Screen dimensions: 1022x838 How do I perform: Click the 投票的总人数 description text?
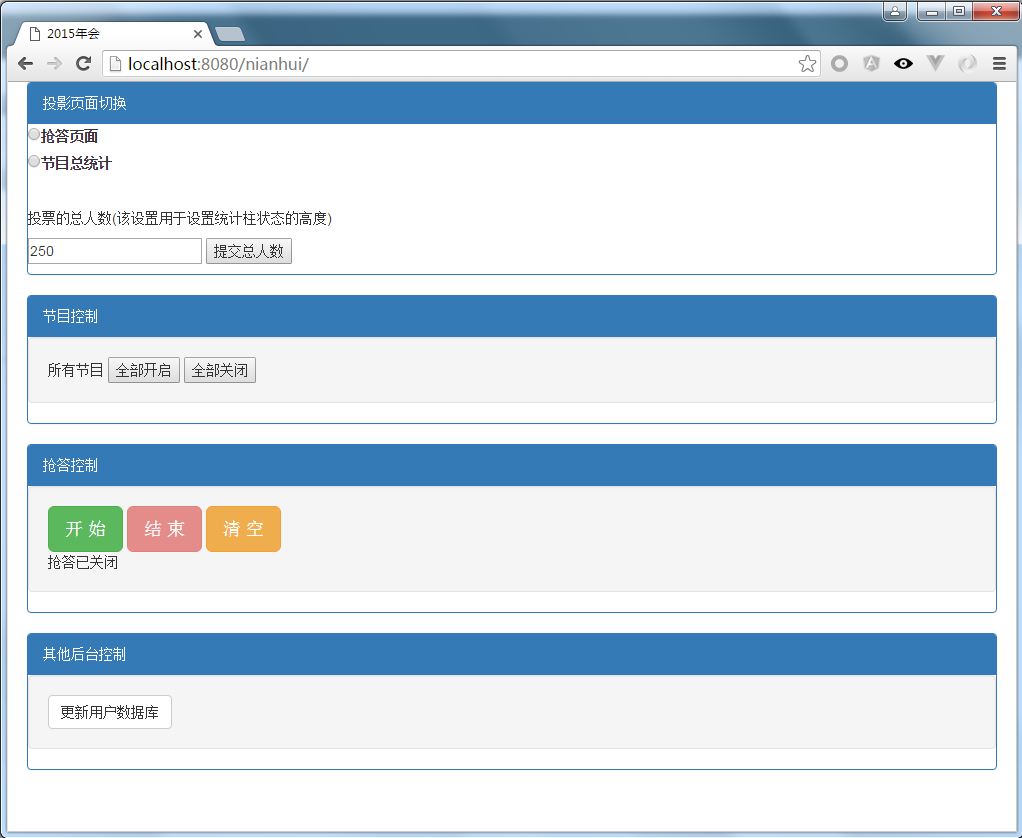180,218
